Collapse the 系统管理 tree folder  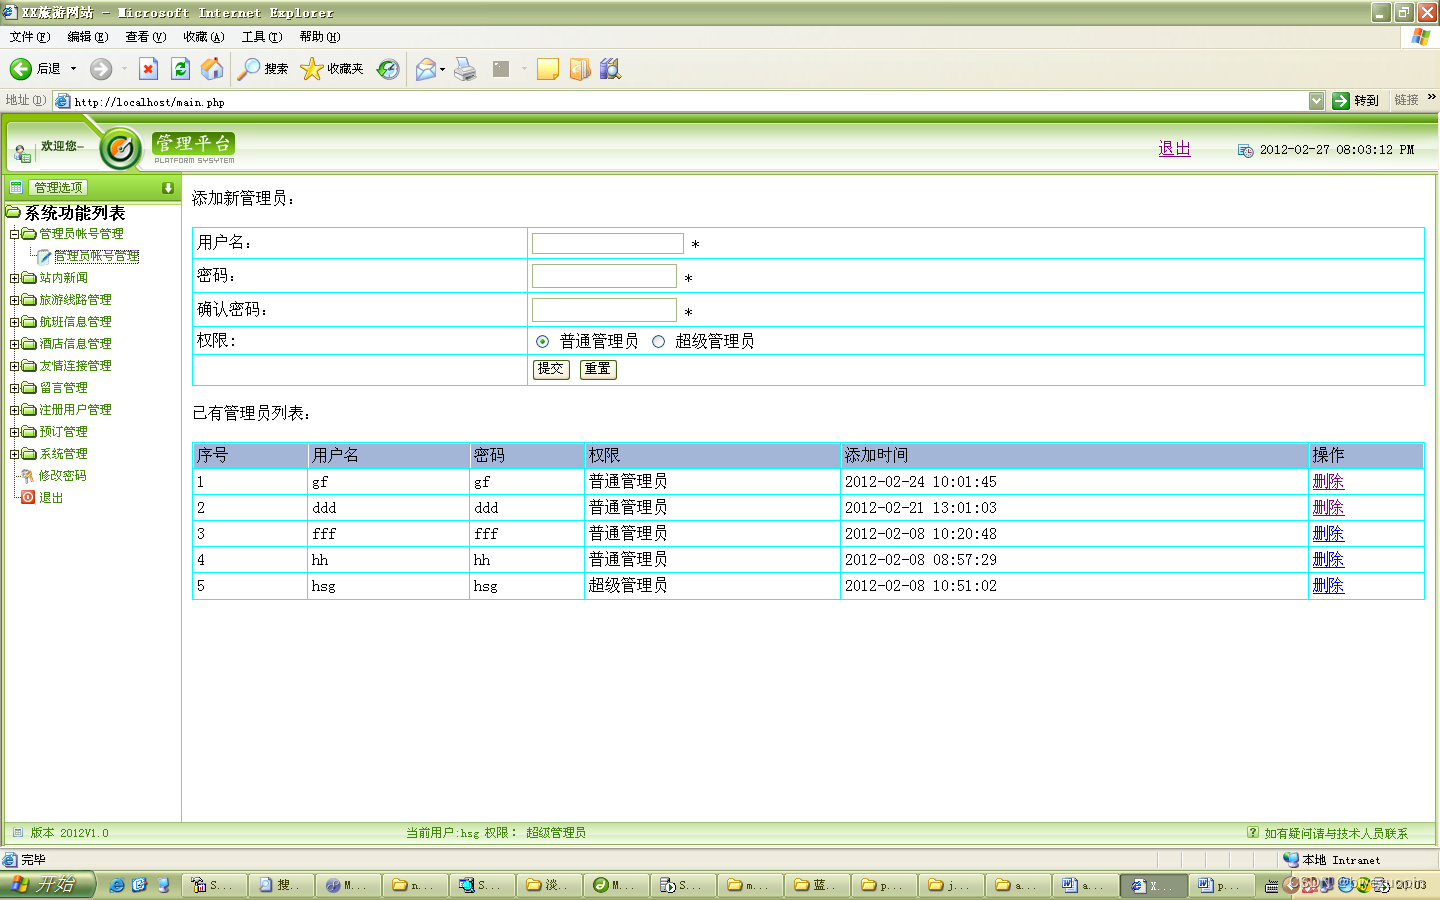click(14, 454)
